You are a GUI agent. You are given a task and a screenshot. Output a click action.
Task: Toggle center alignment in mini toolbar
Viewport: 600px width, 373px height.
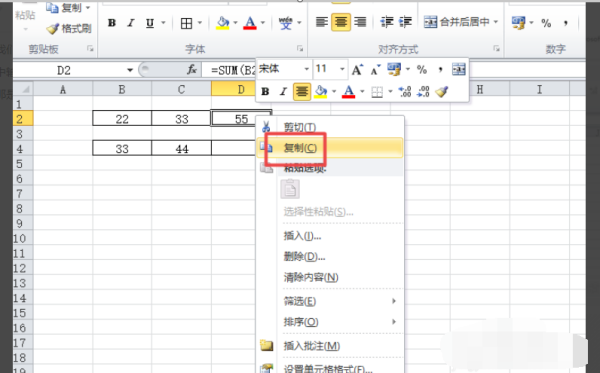(302, 92)
